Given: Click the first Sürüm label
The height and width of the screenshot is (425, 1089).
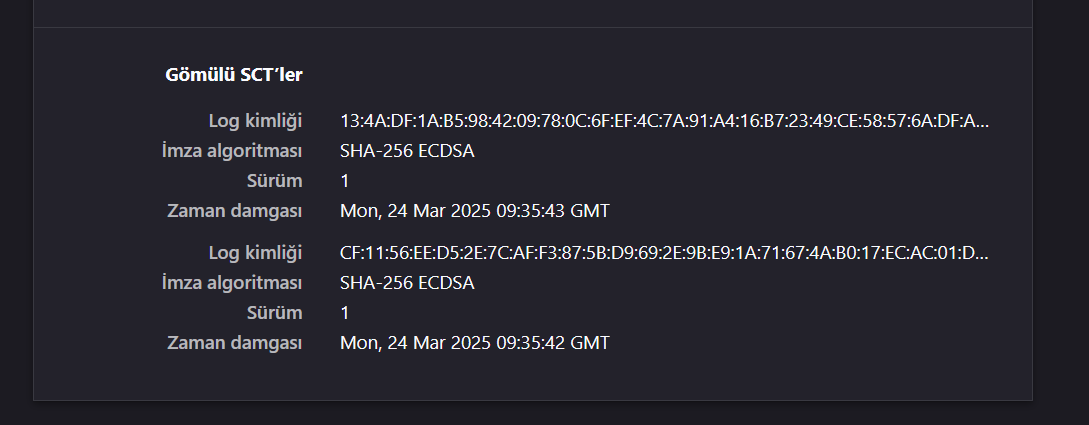Looking at the screenshot, I should 275,181.
